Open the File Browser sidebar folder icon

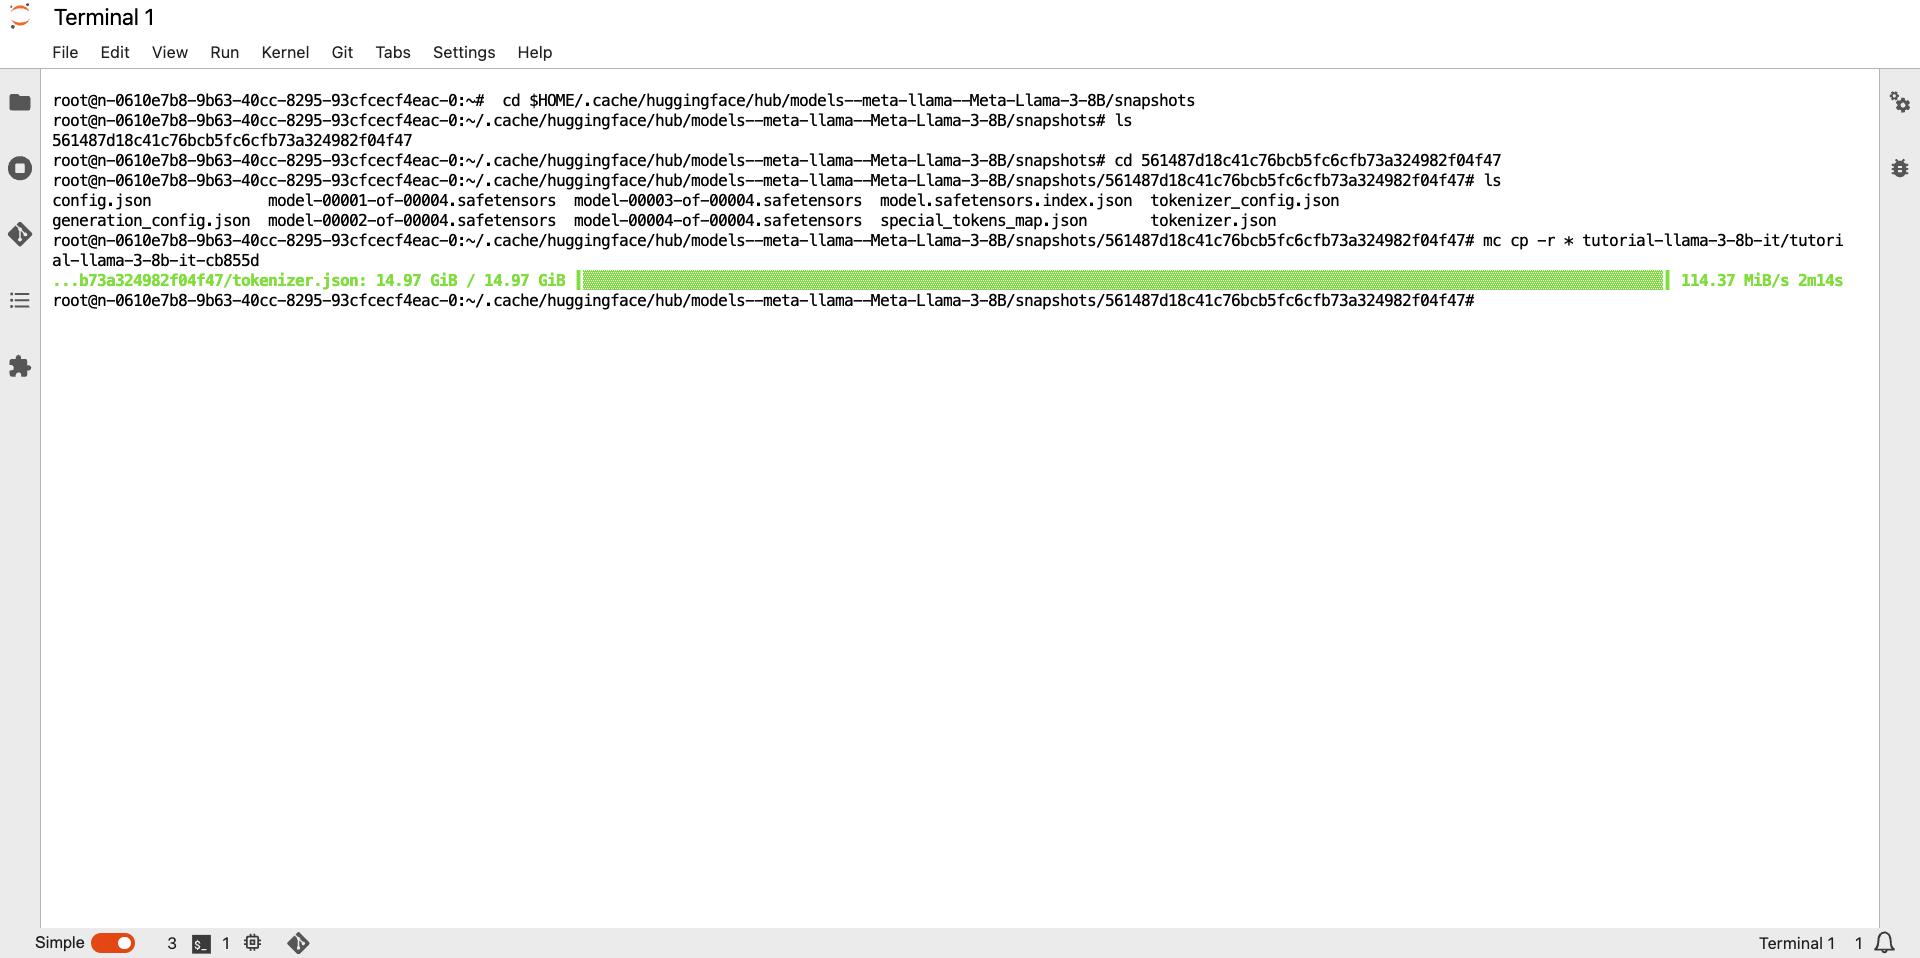20,102
